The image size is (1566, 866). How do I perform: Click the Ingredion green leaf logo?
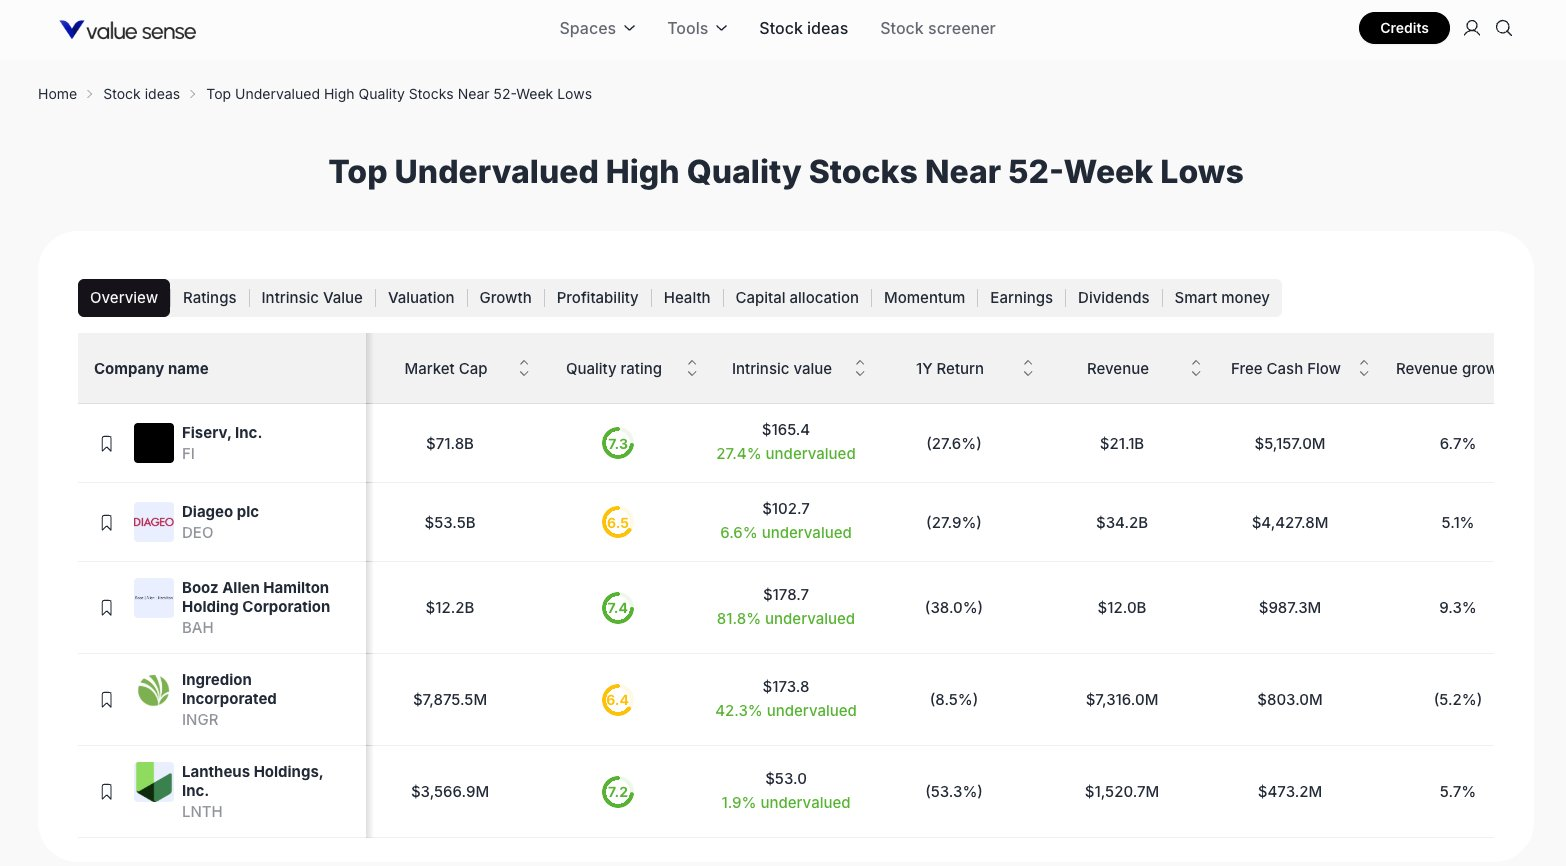pos(154,691)
